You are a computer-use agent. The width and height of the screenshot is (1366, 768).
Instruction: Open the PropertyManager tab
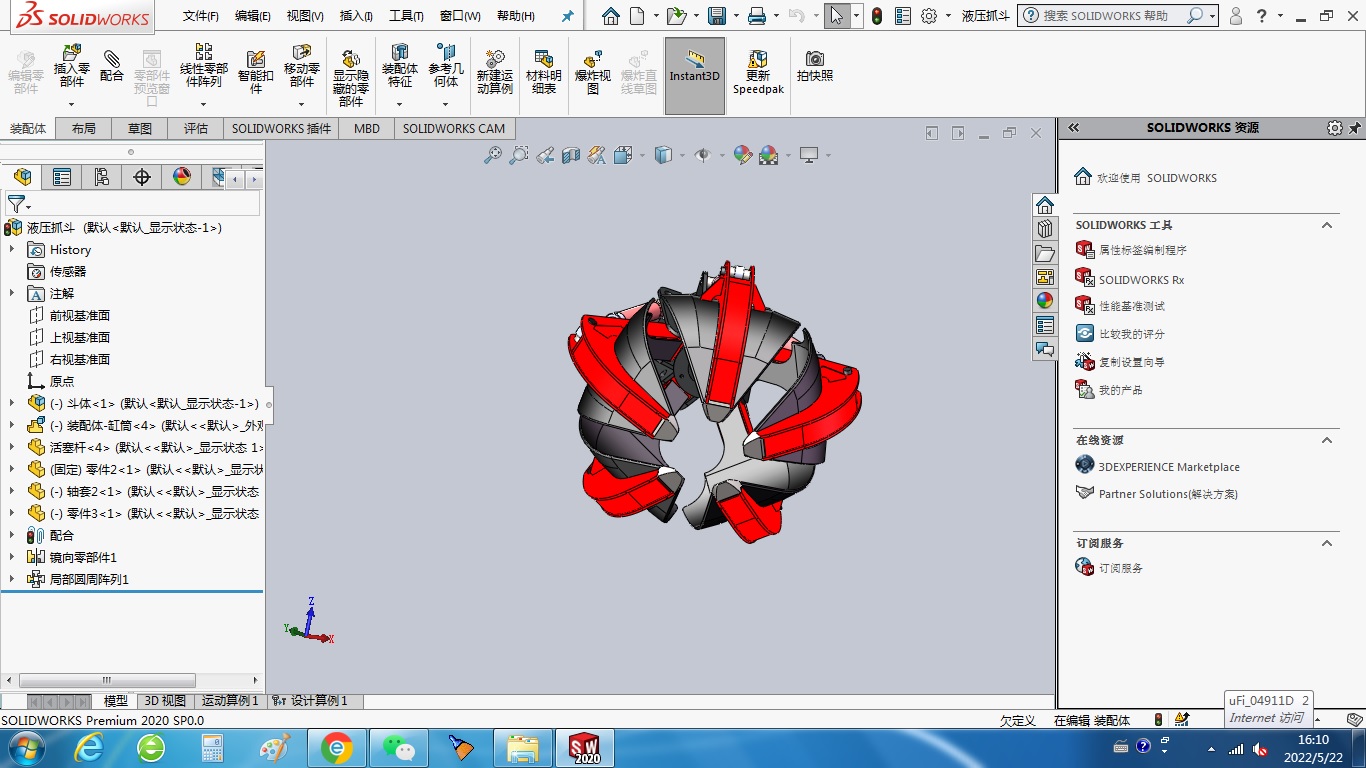(62, 177)
